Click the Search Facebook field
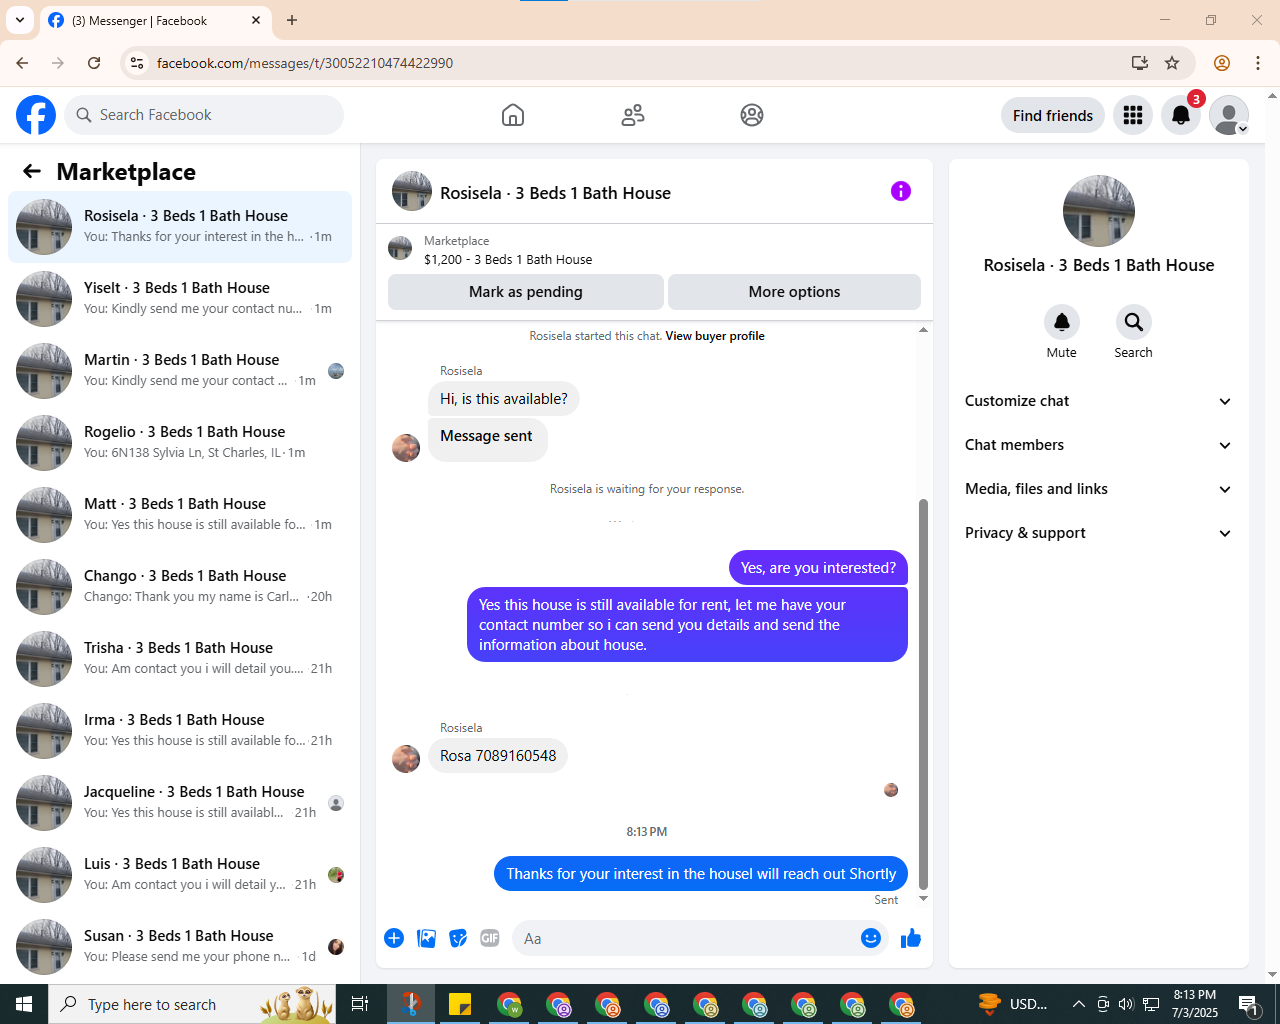Viewport: 1280px width, 1024px height. point(204,115)
